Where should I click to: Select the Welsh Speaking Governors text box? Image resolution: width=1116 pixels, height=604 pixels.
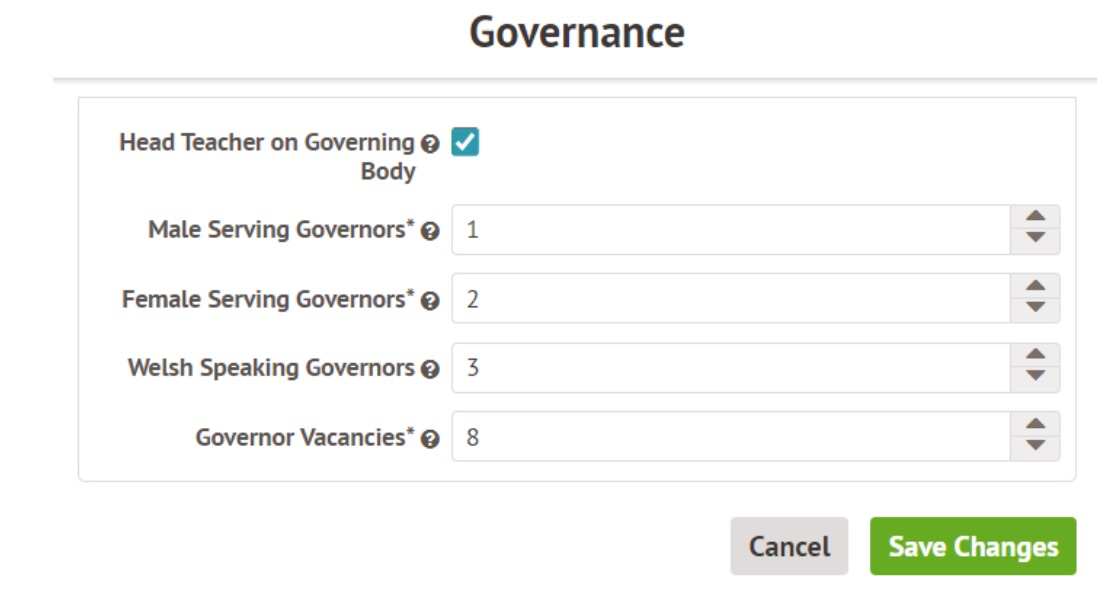click(730, 368)
